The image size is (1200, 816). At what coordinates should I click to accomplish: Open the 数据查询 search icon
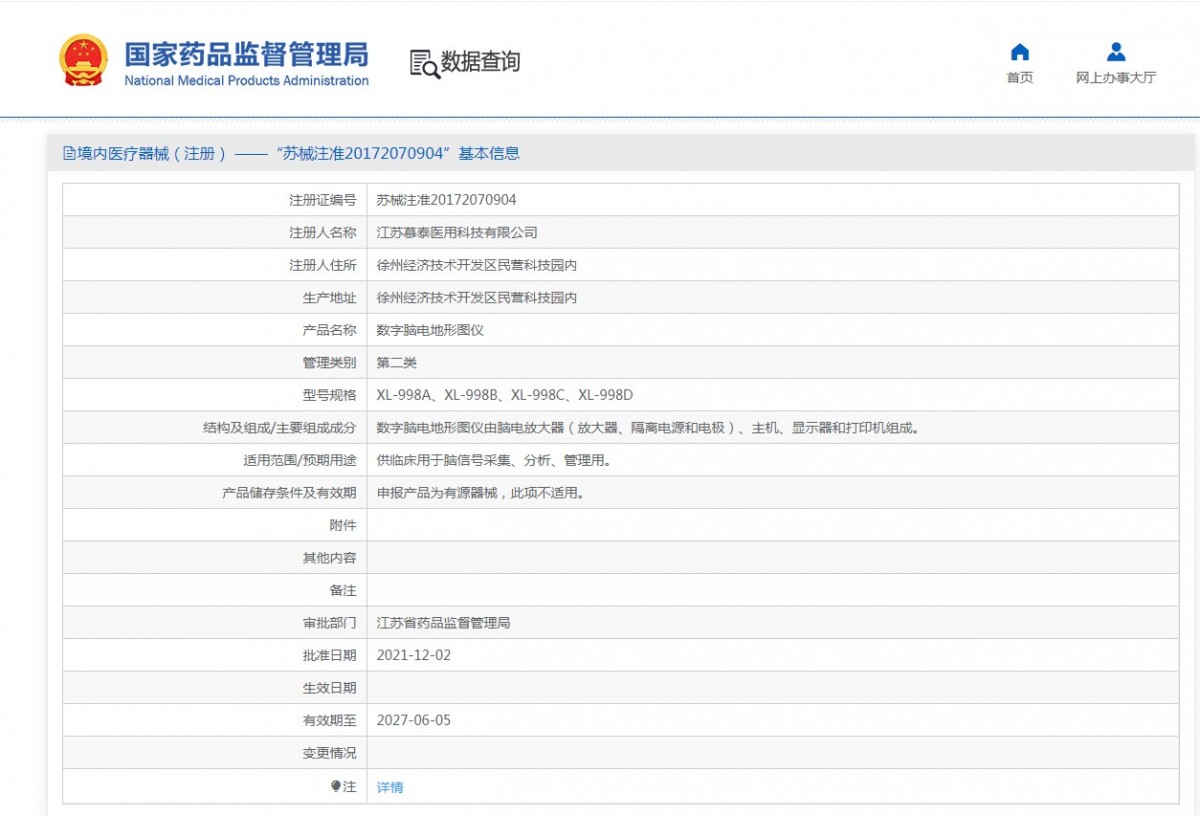pyautogui.click(x=424, y=63)
